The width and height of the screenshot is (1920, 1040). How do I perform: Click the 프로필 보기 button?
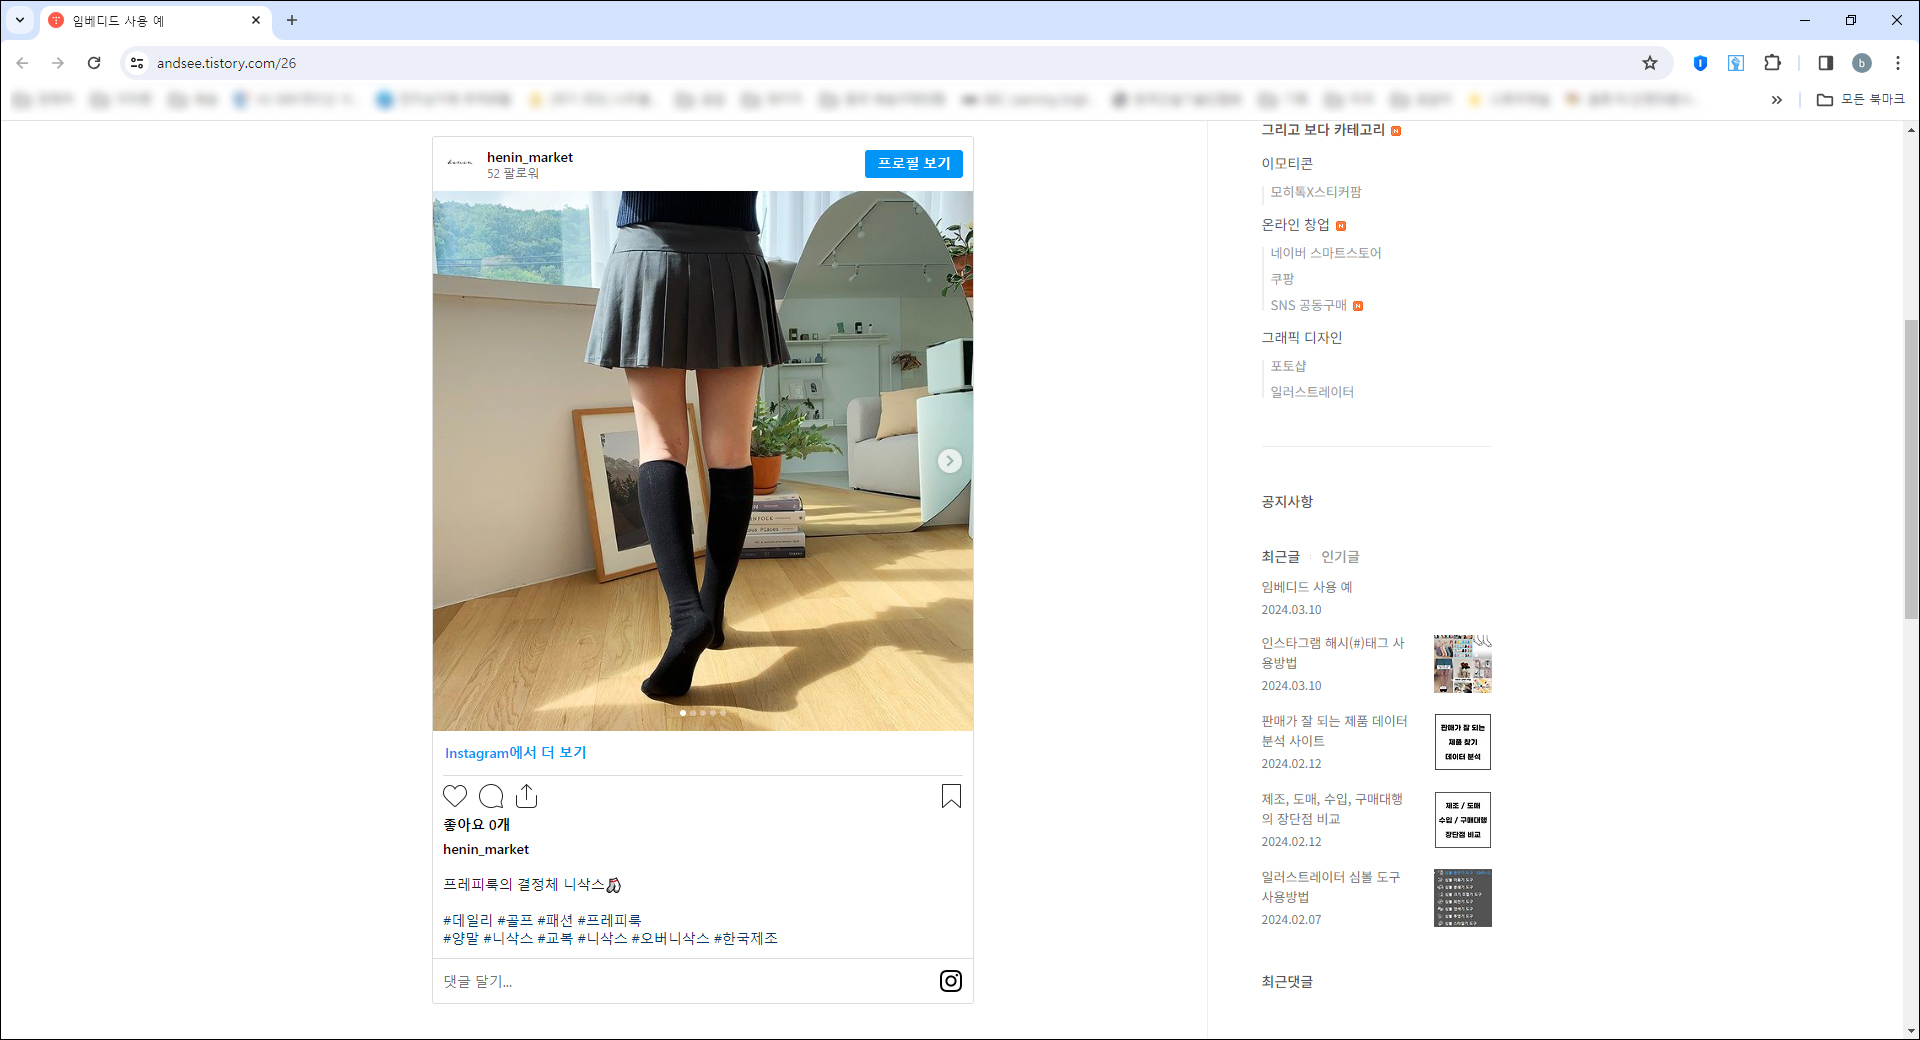914,164
